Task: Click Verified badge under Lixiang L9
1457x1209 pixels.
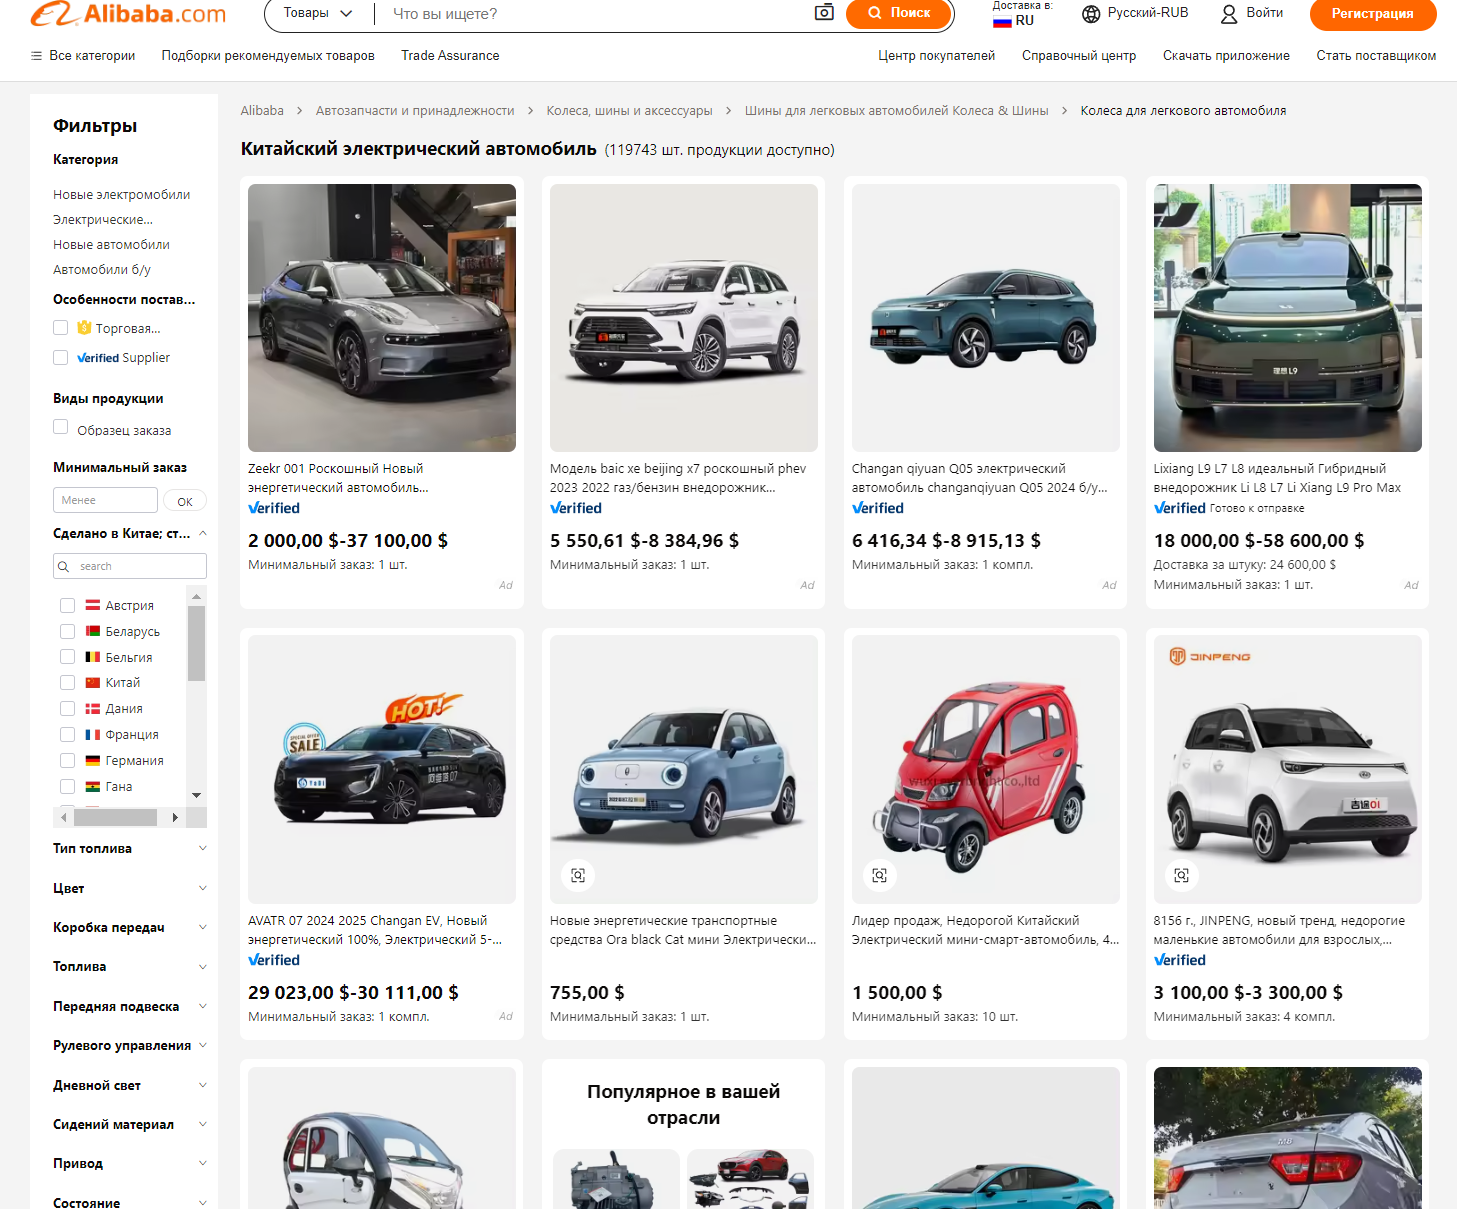Action: (1180, 508)
